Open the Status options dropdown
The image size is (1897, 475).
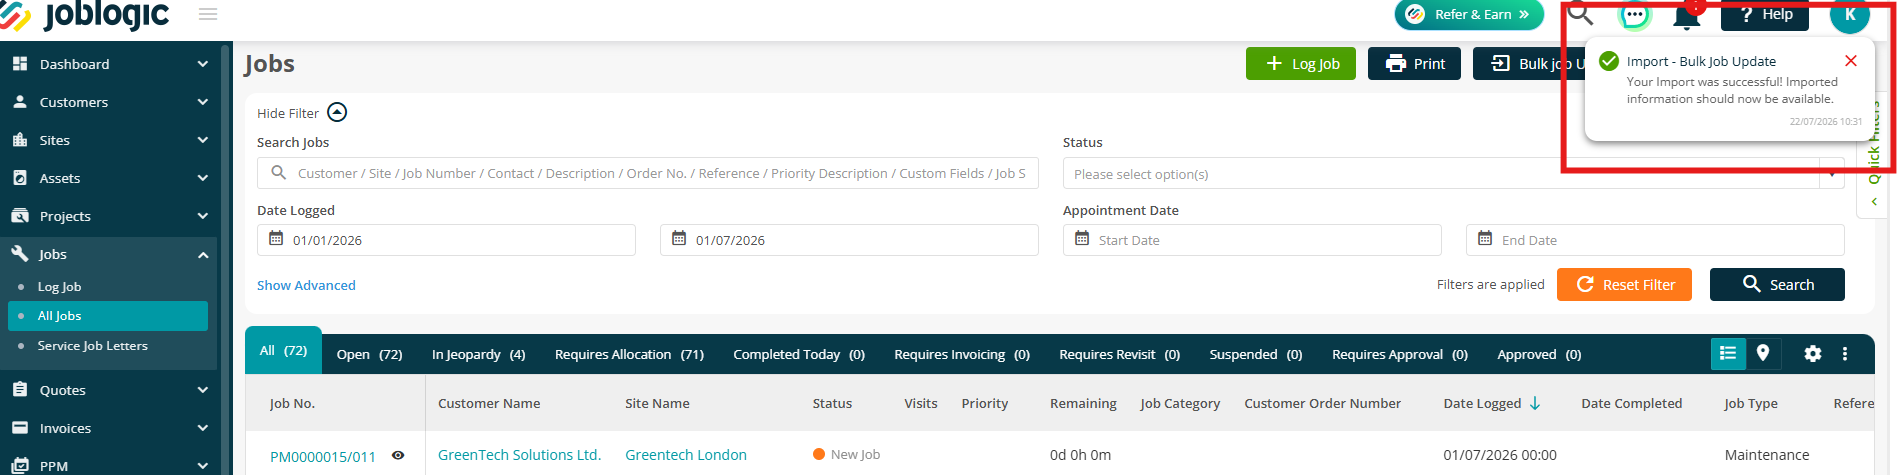tap(1453, 174)
